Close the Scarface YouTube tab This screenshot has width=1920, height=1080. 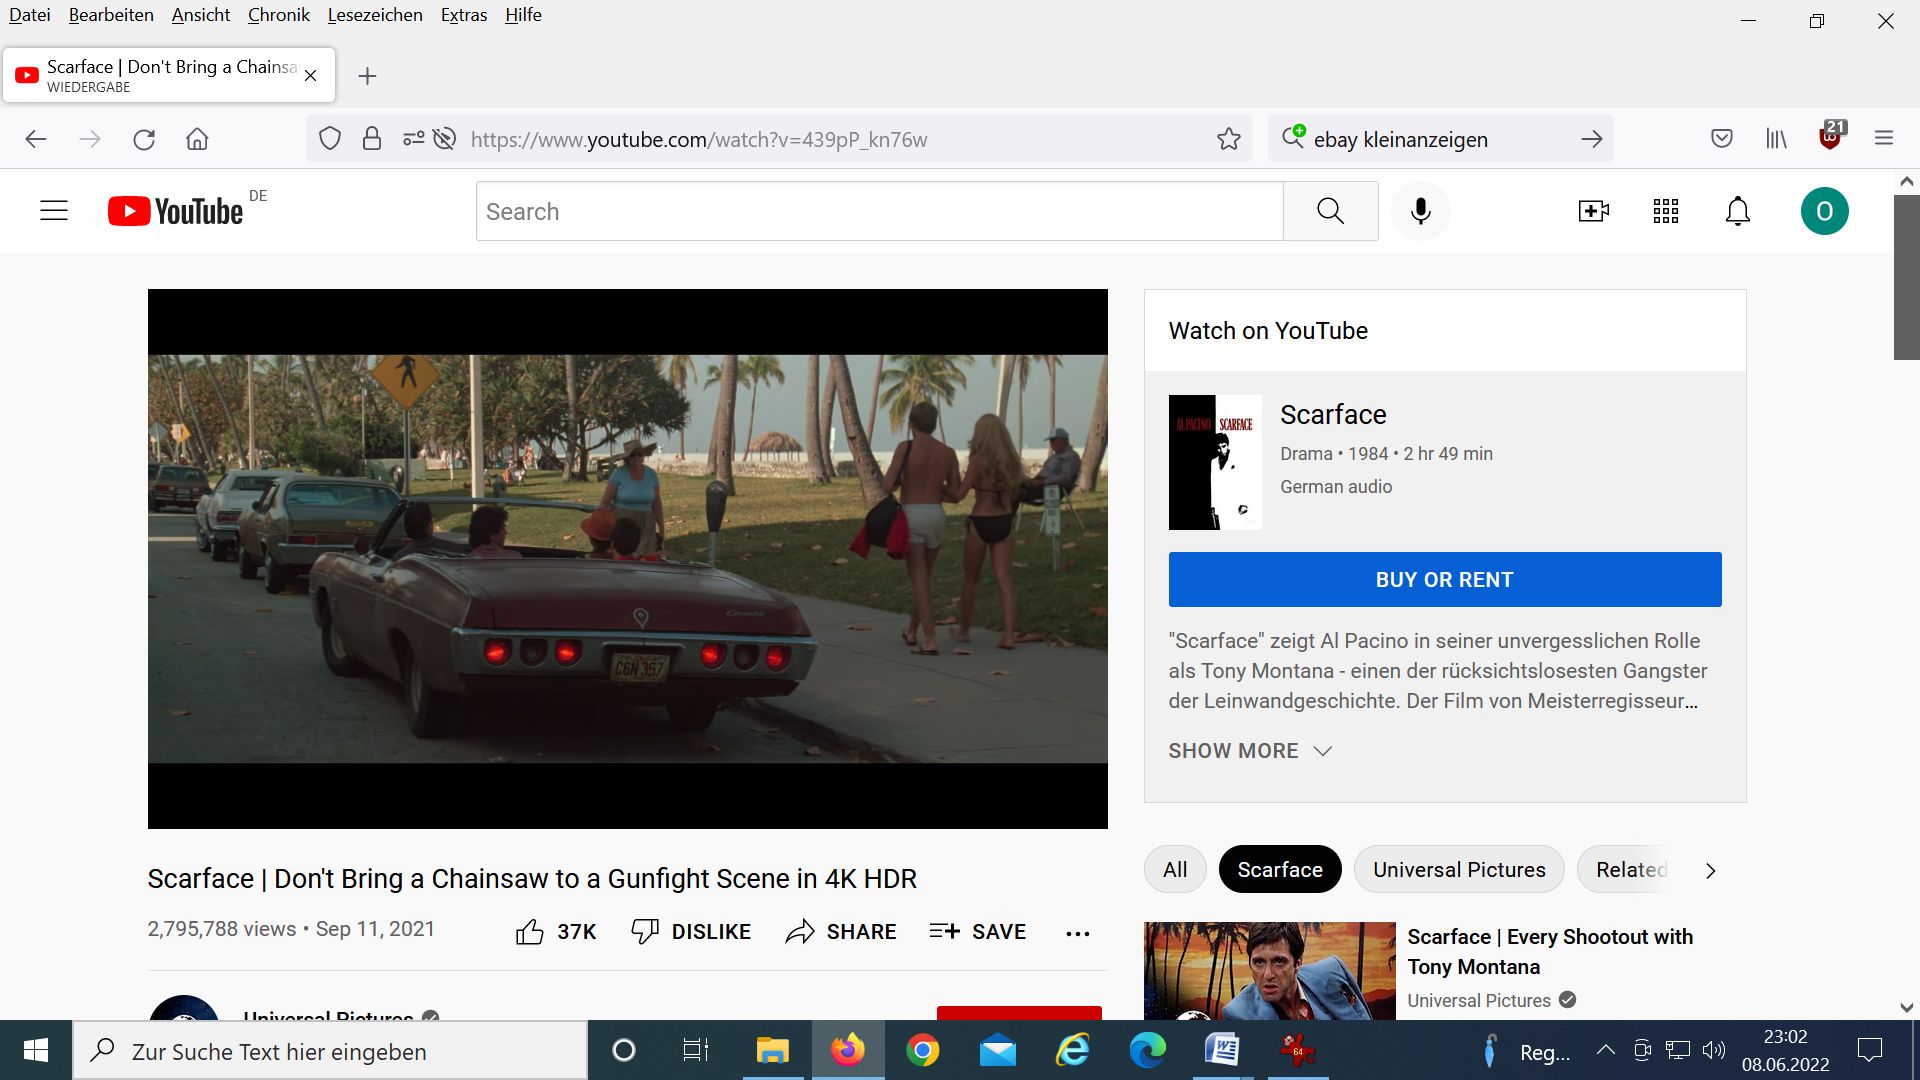tap(311, 76)
